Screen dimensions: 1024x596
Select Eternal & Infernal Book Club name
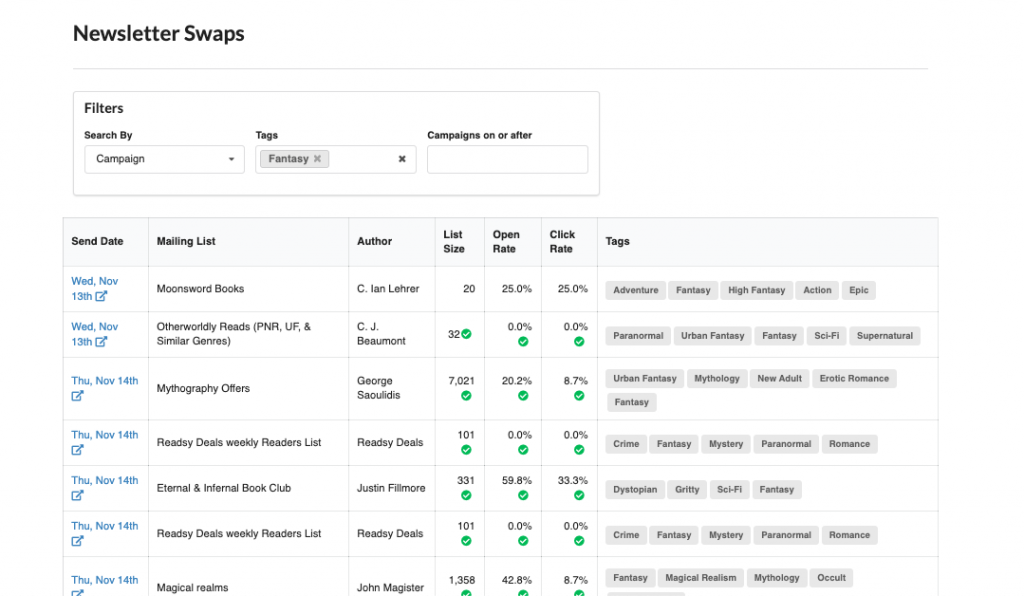[224, 488]
